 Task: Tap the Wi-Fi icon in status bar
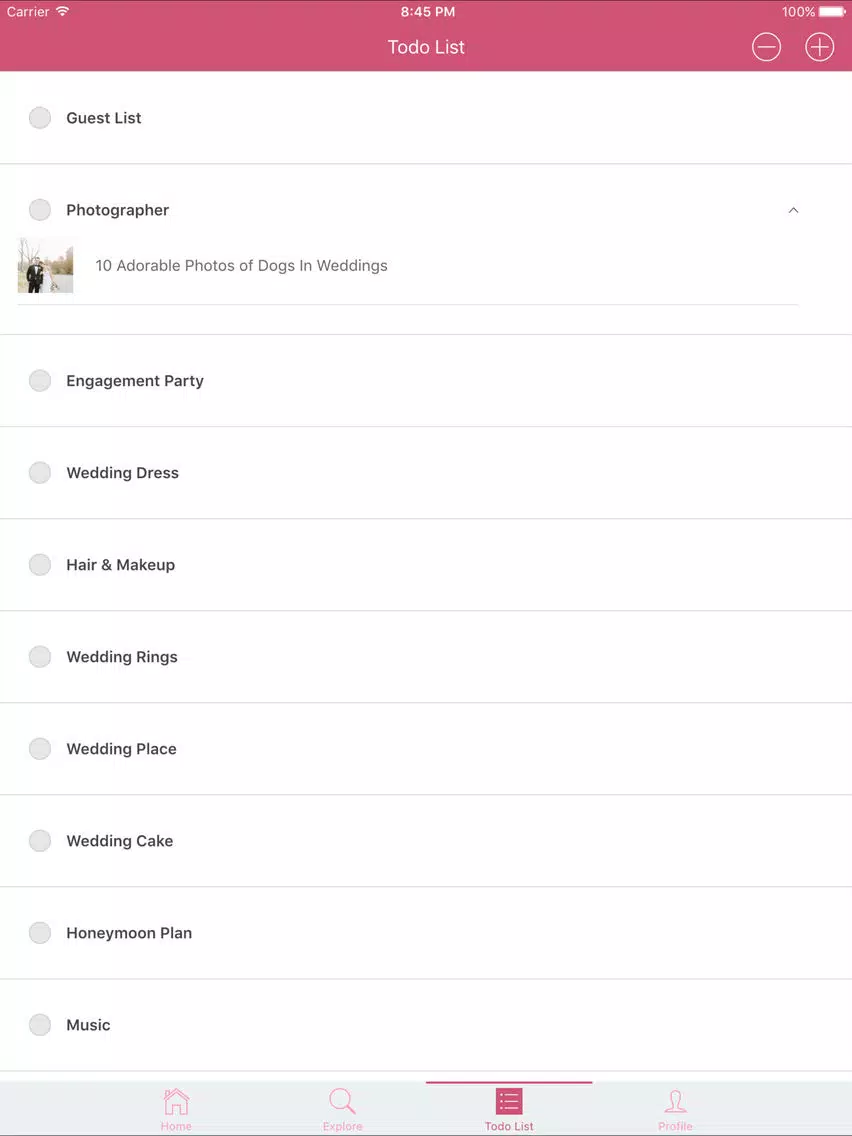(63, 12)
